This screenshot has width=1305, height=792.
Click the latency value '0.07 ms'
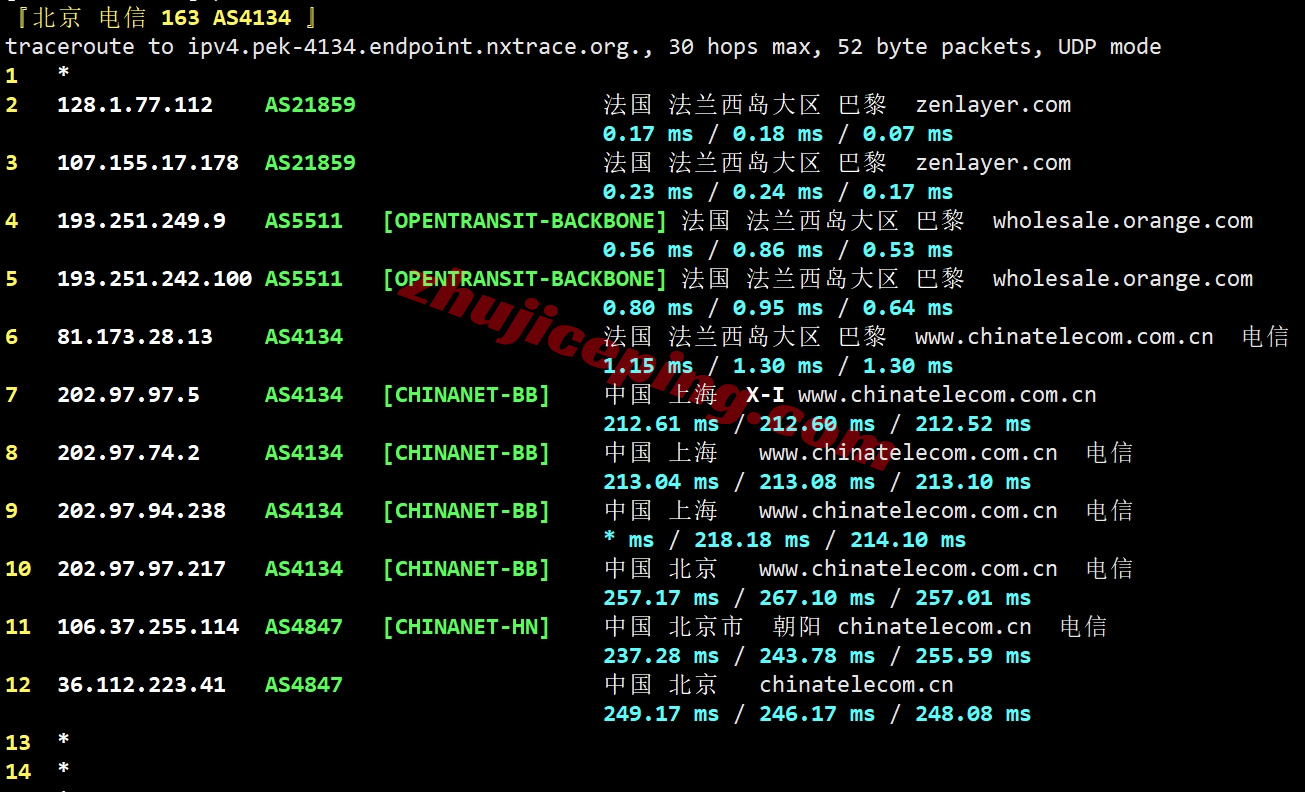tap(908, 134)
